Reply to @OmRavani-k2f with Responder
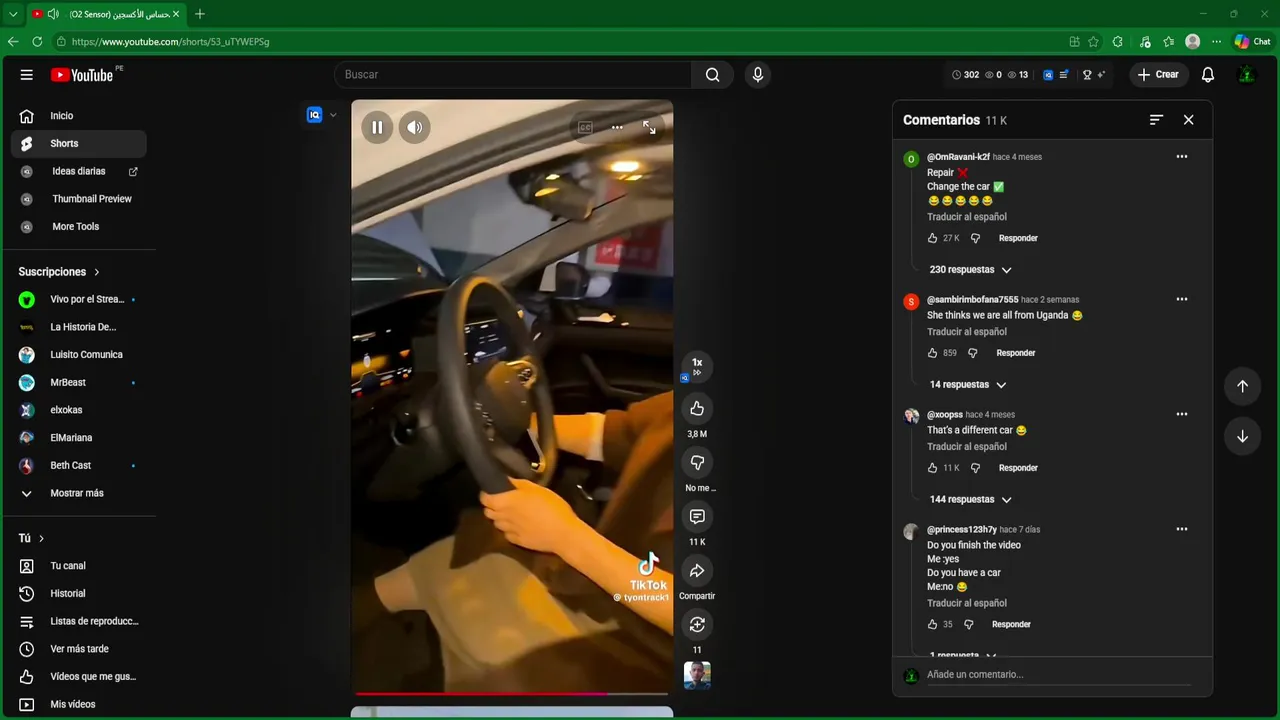The height and width of the screenshot is (720, 1280). click(x=1018, y=238)
